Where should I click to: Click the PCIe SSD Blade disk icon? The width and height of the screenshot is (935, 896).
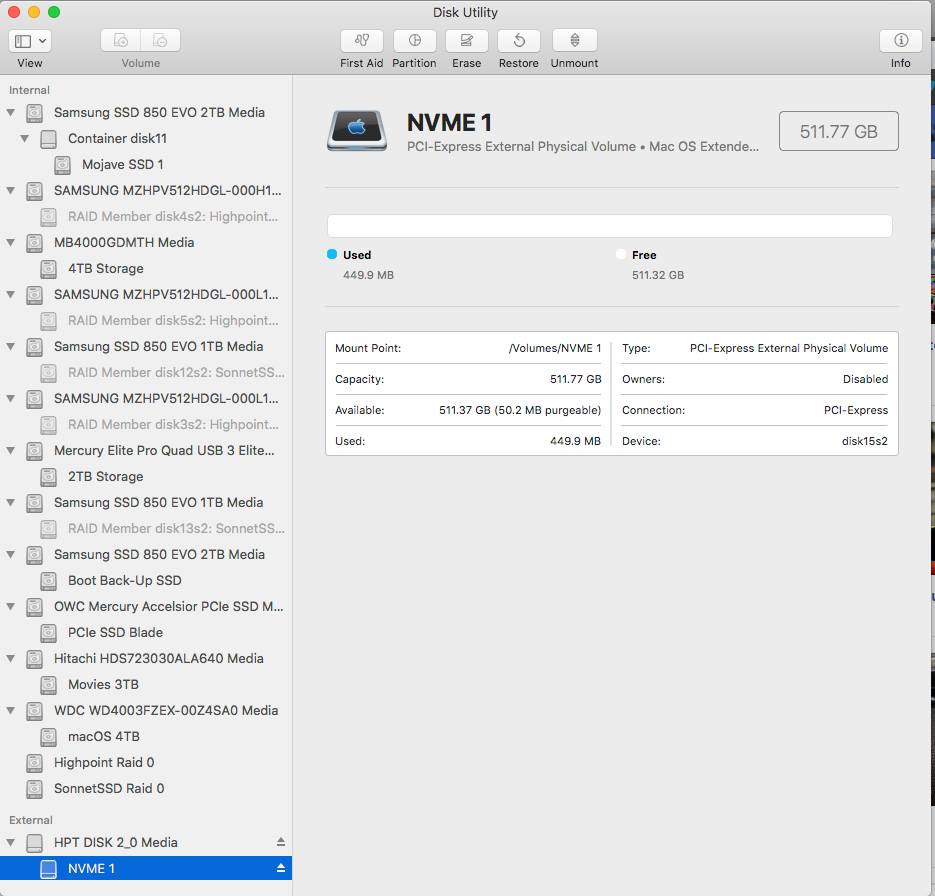(48, 633)
